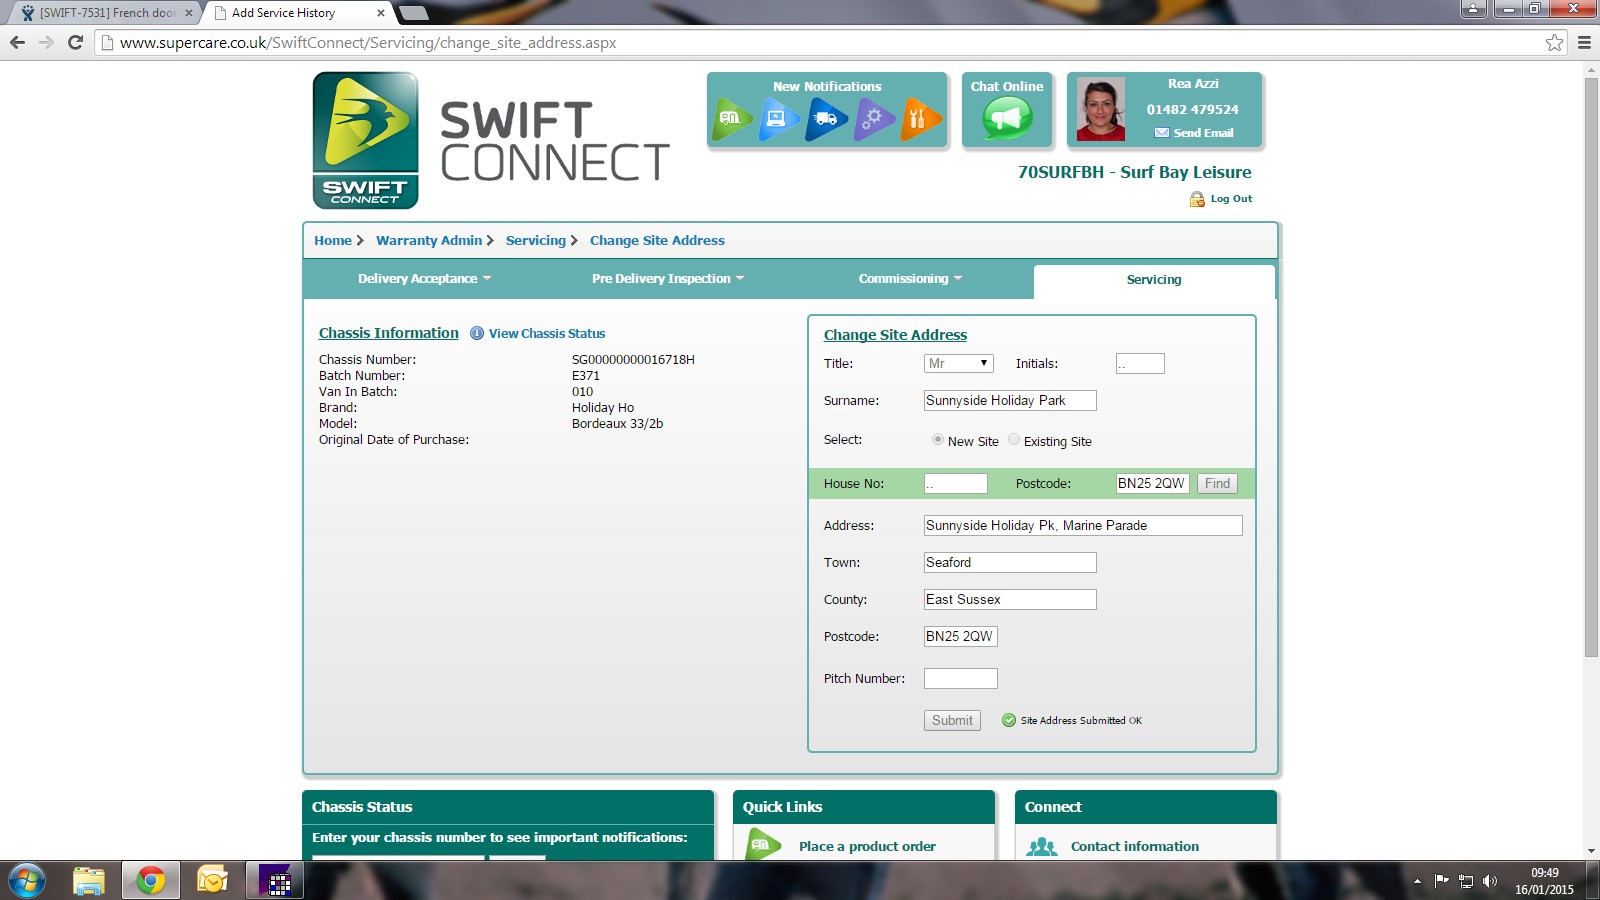
Task: Click into the Pitch Number field
Action: (x=960, y=679)
